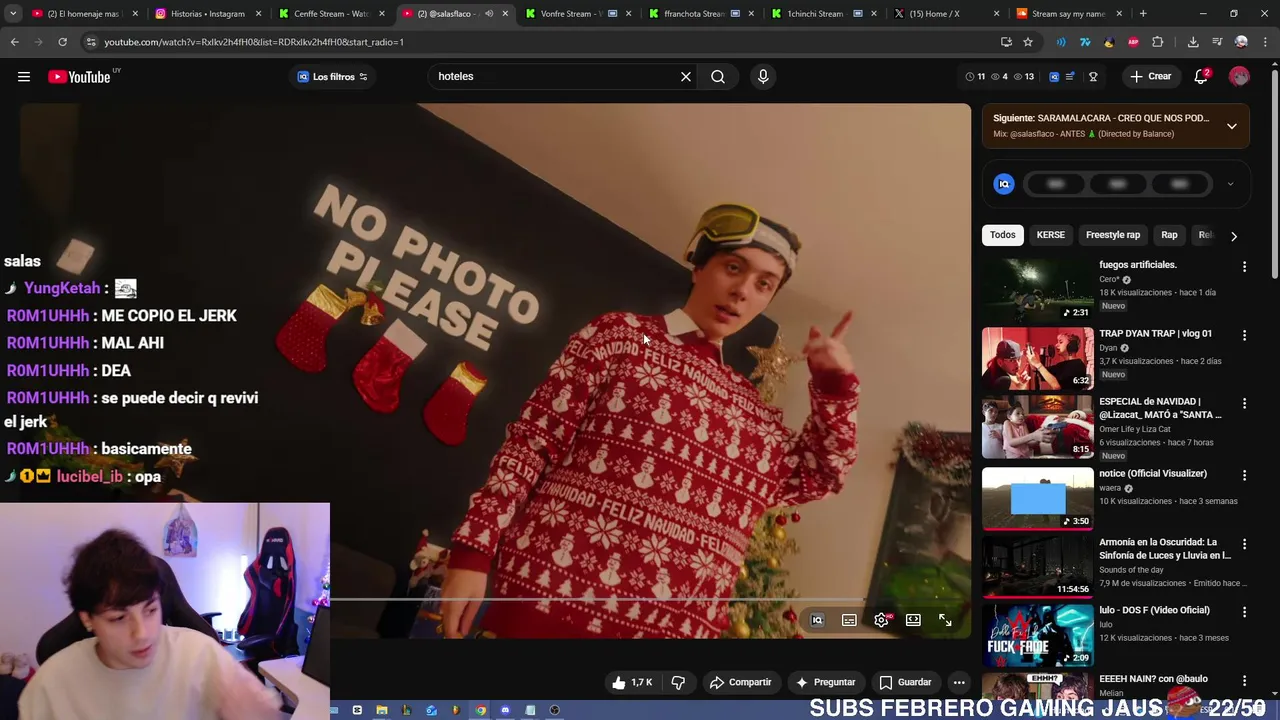Open the YouTube hamburger guide menu

click(x=24, y=77)
